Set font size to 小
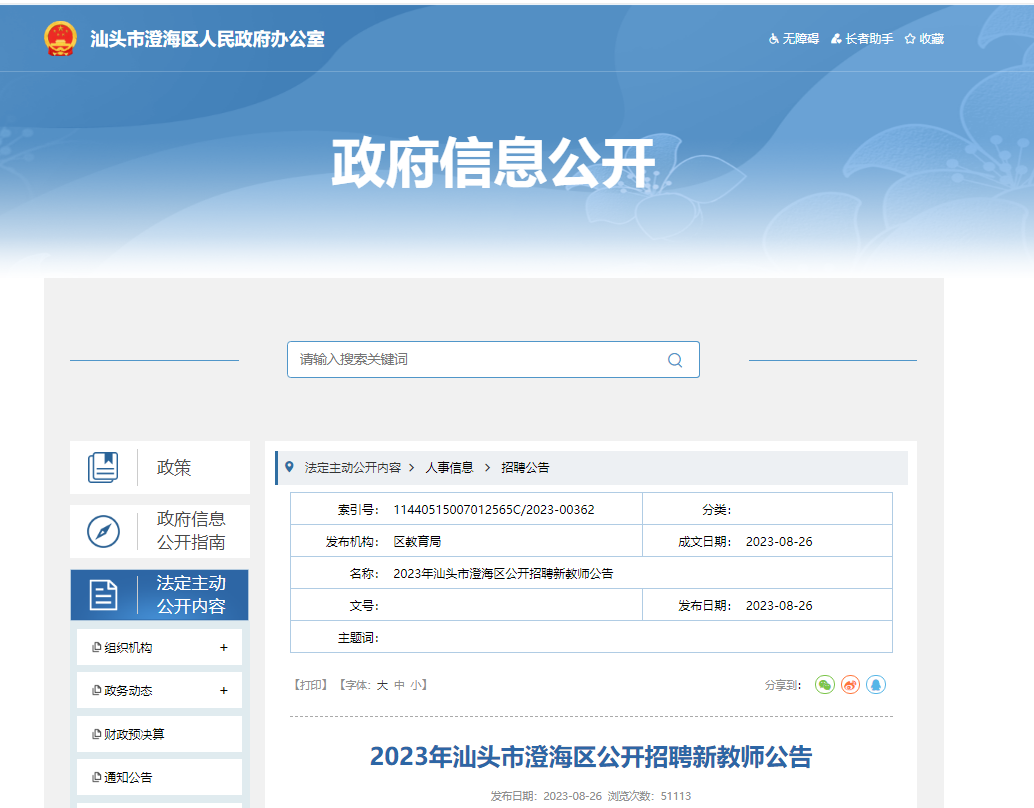This screenshot has width=1034, height=808. tap(415, 685)
